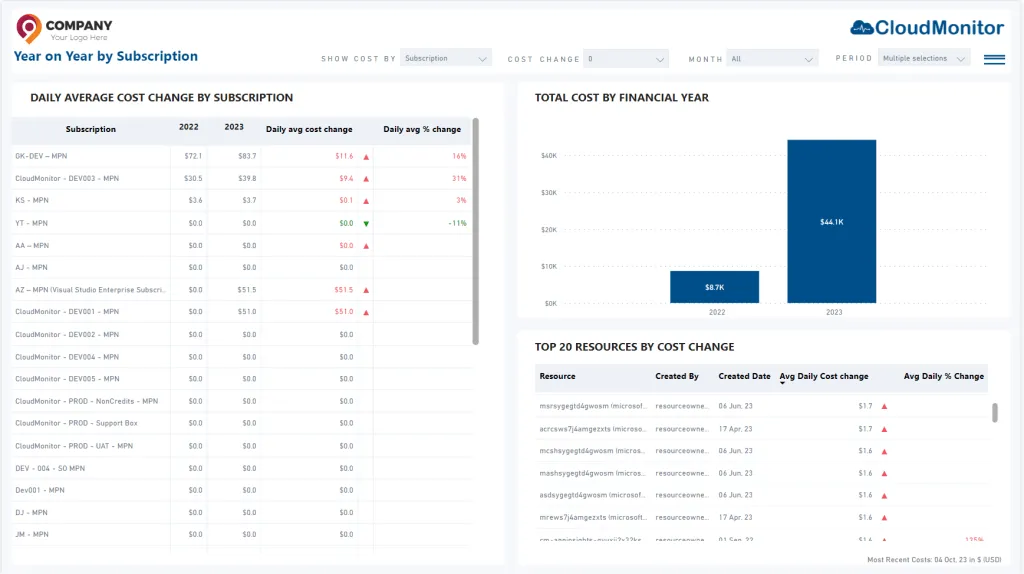This screenshot has width=1024, height=574.
Task: Sort by Created By column header
Action: (677, 376)
